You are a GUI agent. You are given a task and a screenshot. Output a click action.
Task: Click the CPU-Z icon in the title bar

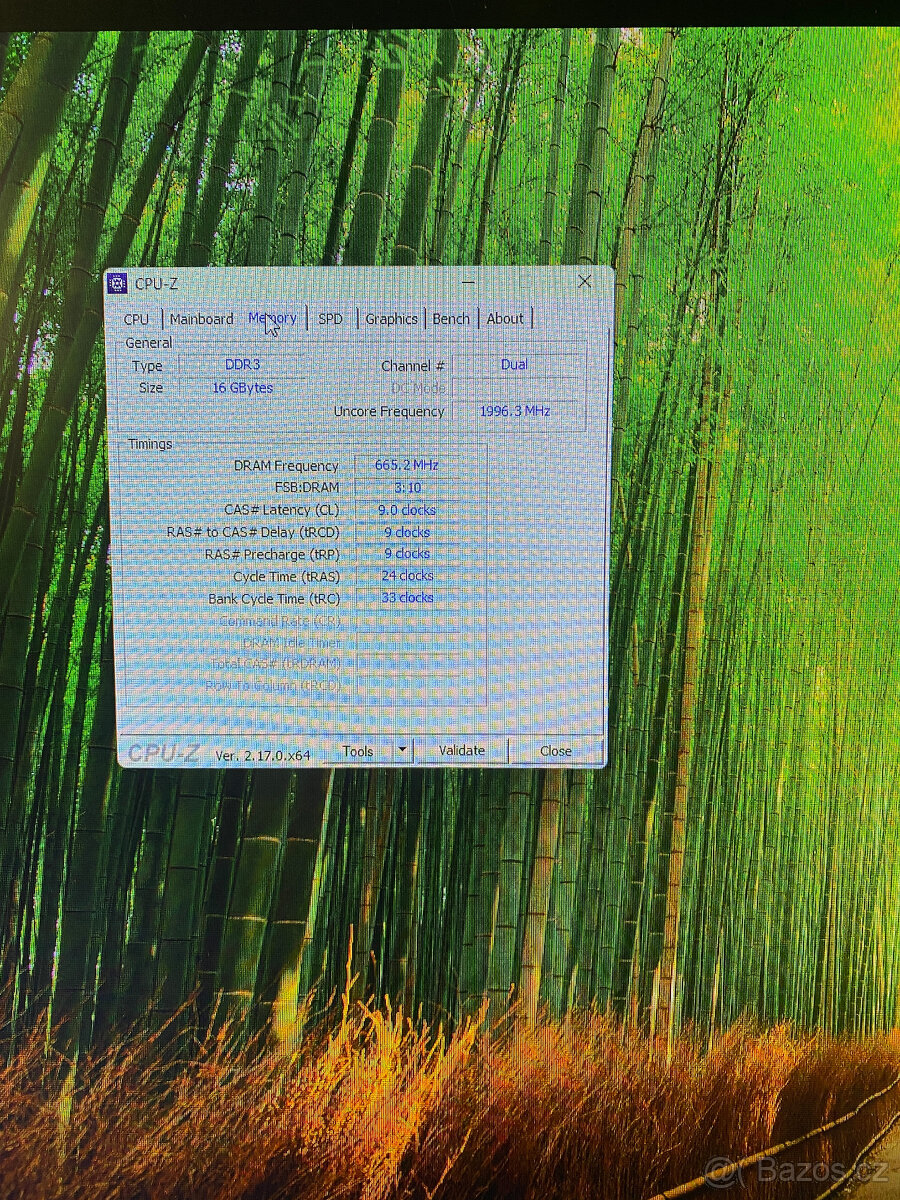pos(120,283)
